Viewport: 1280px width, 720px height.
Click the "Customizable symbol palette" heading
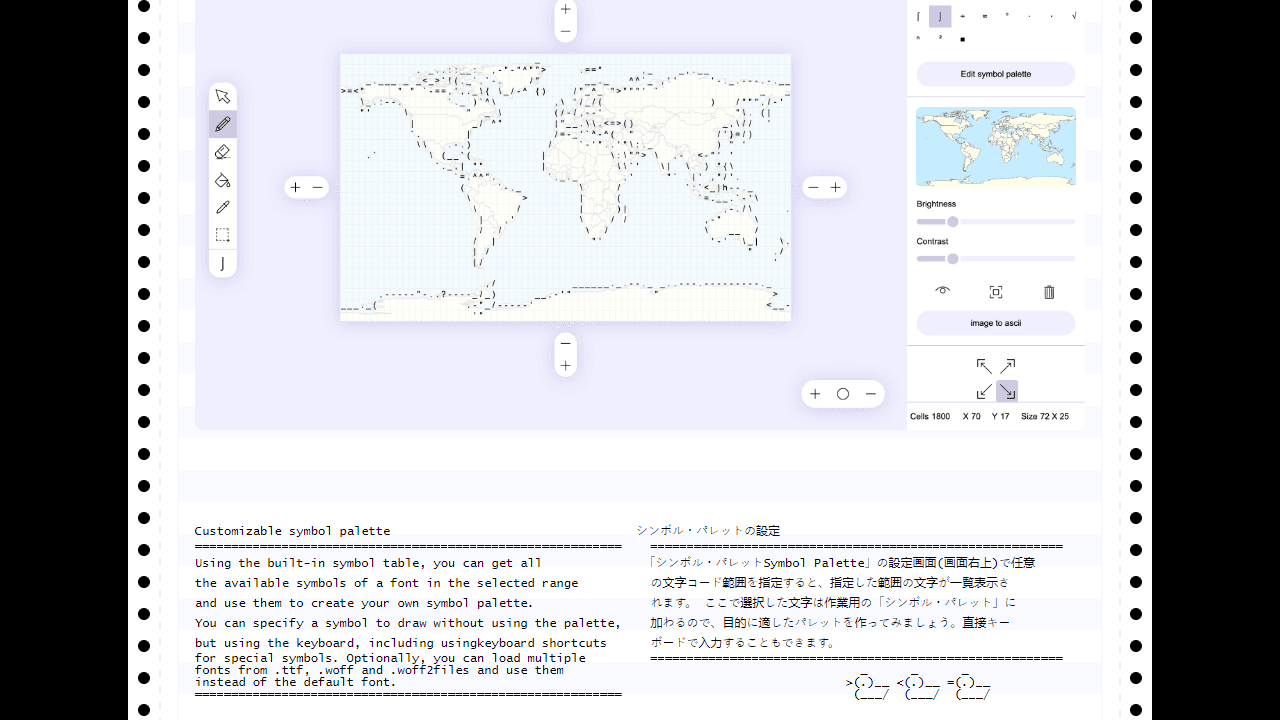point(292,531)
